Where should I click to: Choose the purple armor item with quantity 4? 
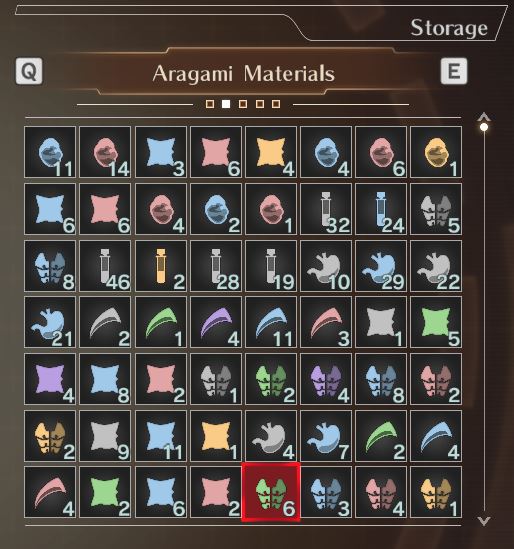click(326, 379)
